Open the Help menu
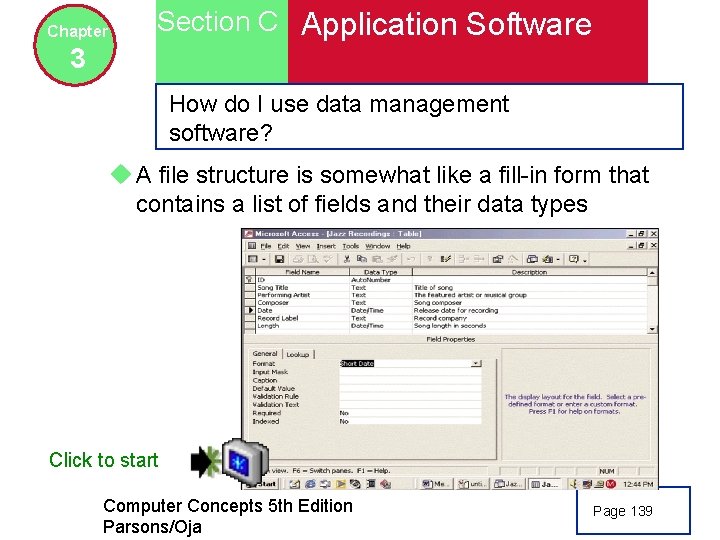This screenshot has height=540, width=720. [403, 246]
